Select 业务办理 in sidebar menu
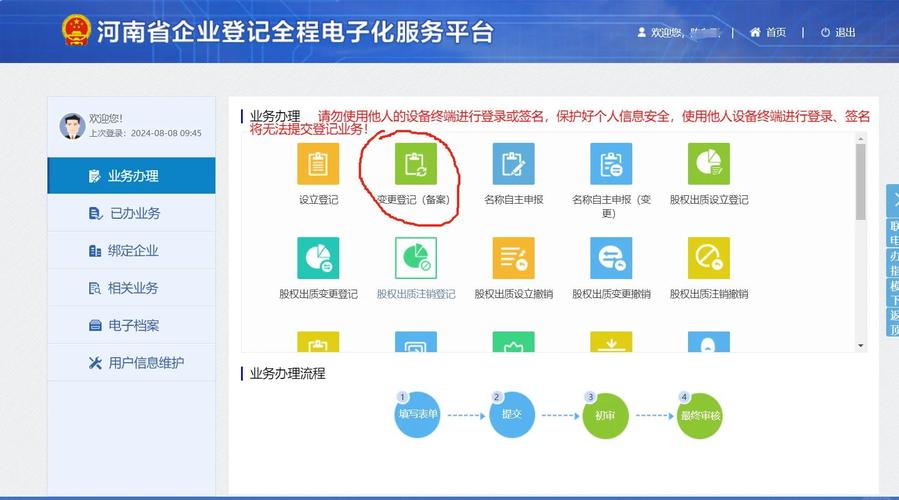Image resolution: width=899 pixels, height=500 pixels. (x=131, y=175)
